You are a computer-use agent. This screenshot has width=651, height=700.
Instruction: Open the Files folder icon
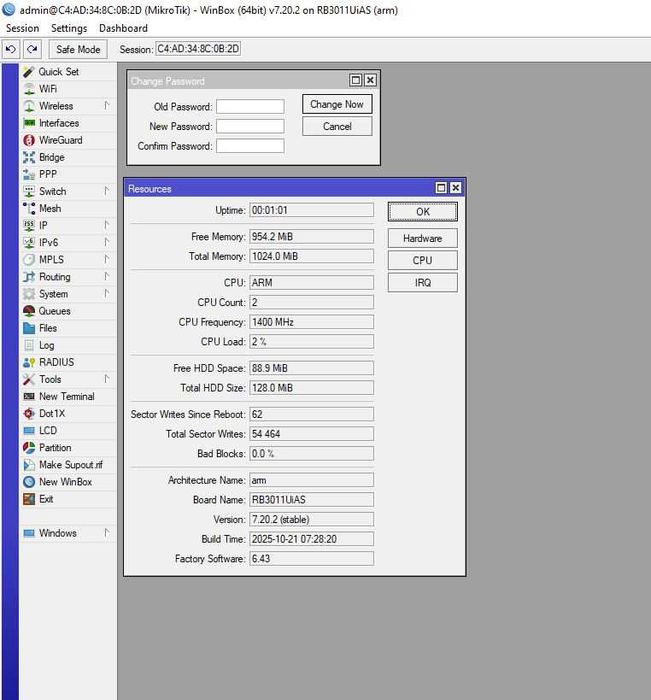tap(29, 328)
